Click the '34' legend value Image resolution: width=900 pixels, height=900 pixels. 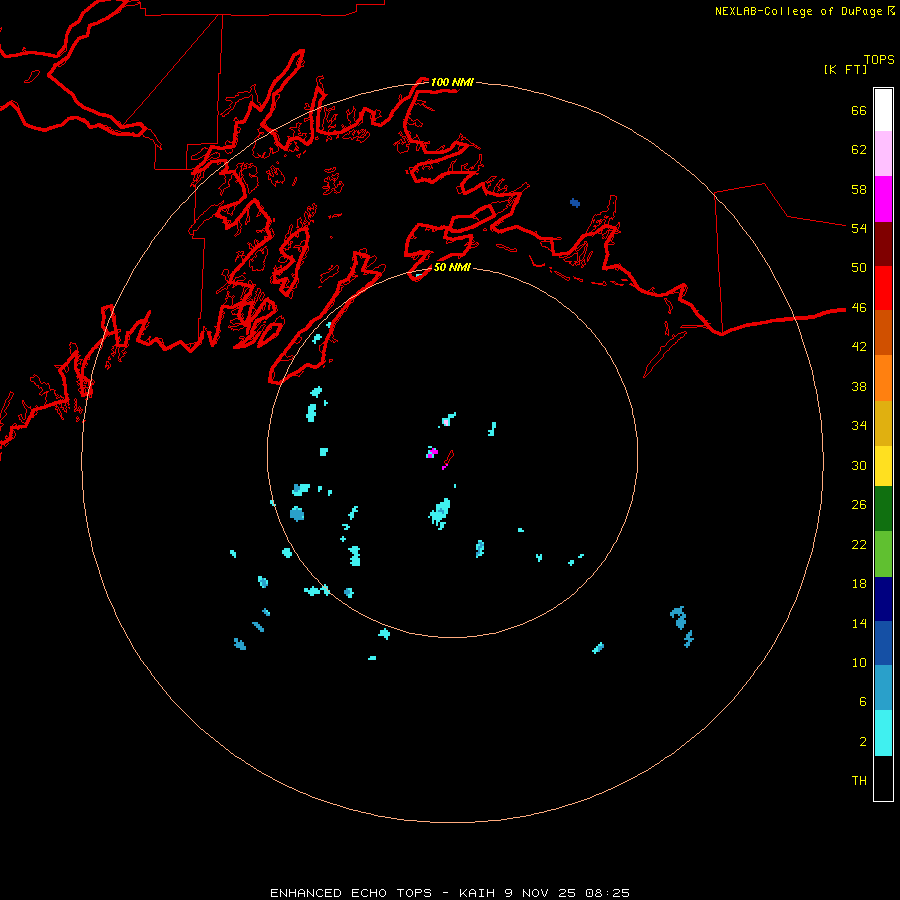(859, 425)
